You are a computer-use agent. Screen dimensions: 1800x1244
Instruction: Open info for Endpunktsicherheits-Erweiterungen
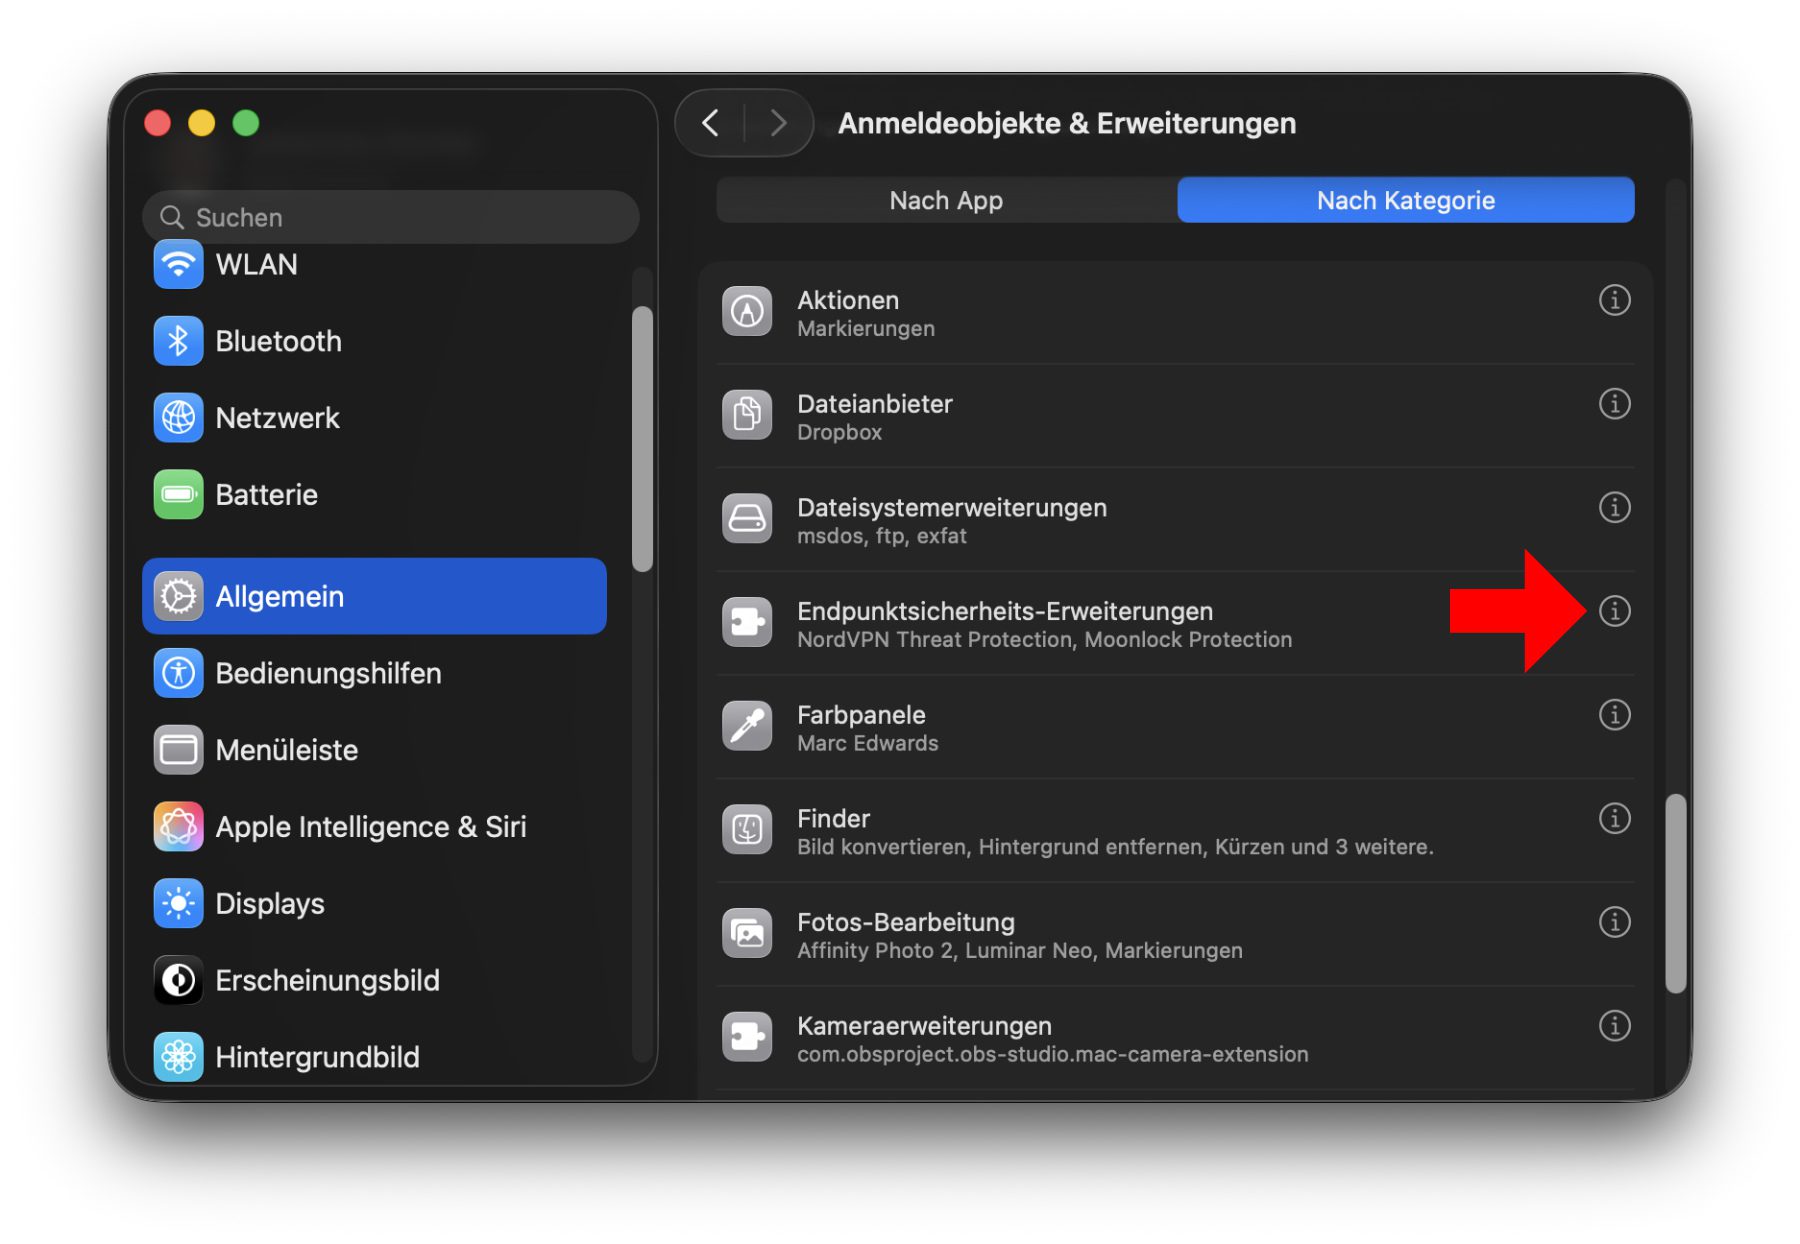[1613, 611]
